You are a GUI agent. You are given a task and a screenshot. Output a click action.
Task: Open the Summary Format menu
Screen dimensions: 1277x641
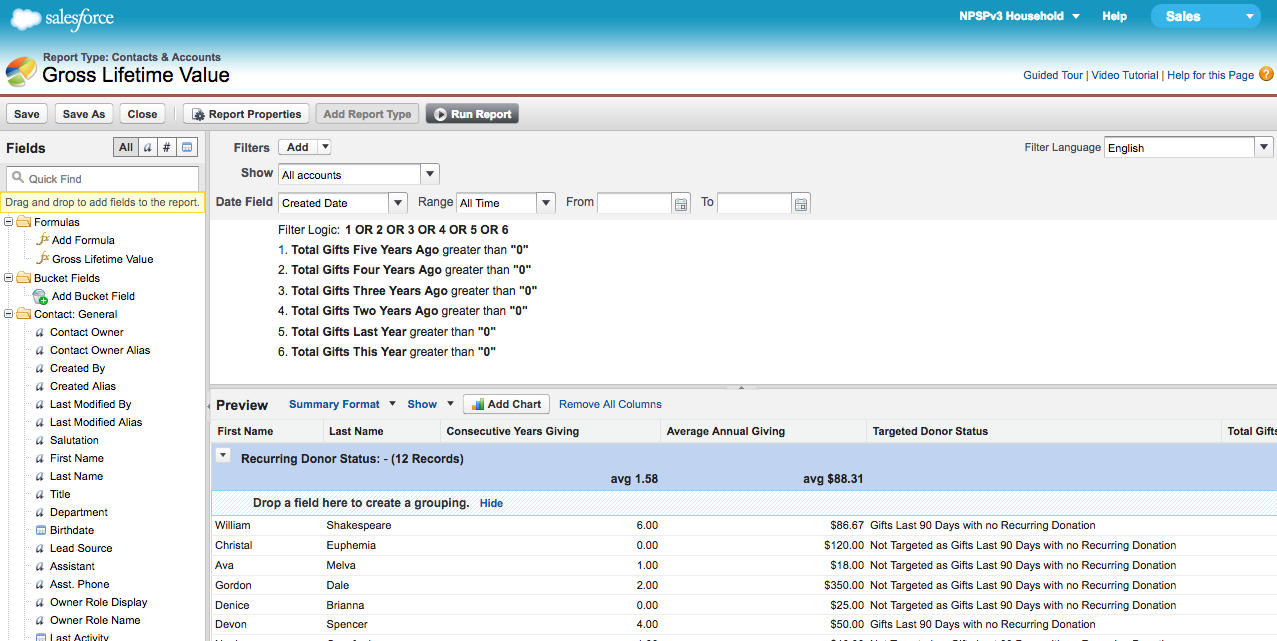point(343,404)
